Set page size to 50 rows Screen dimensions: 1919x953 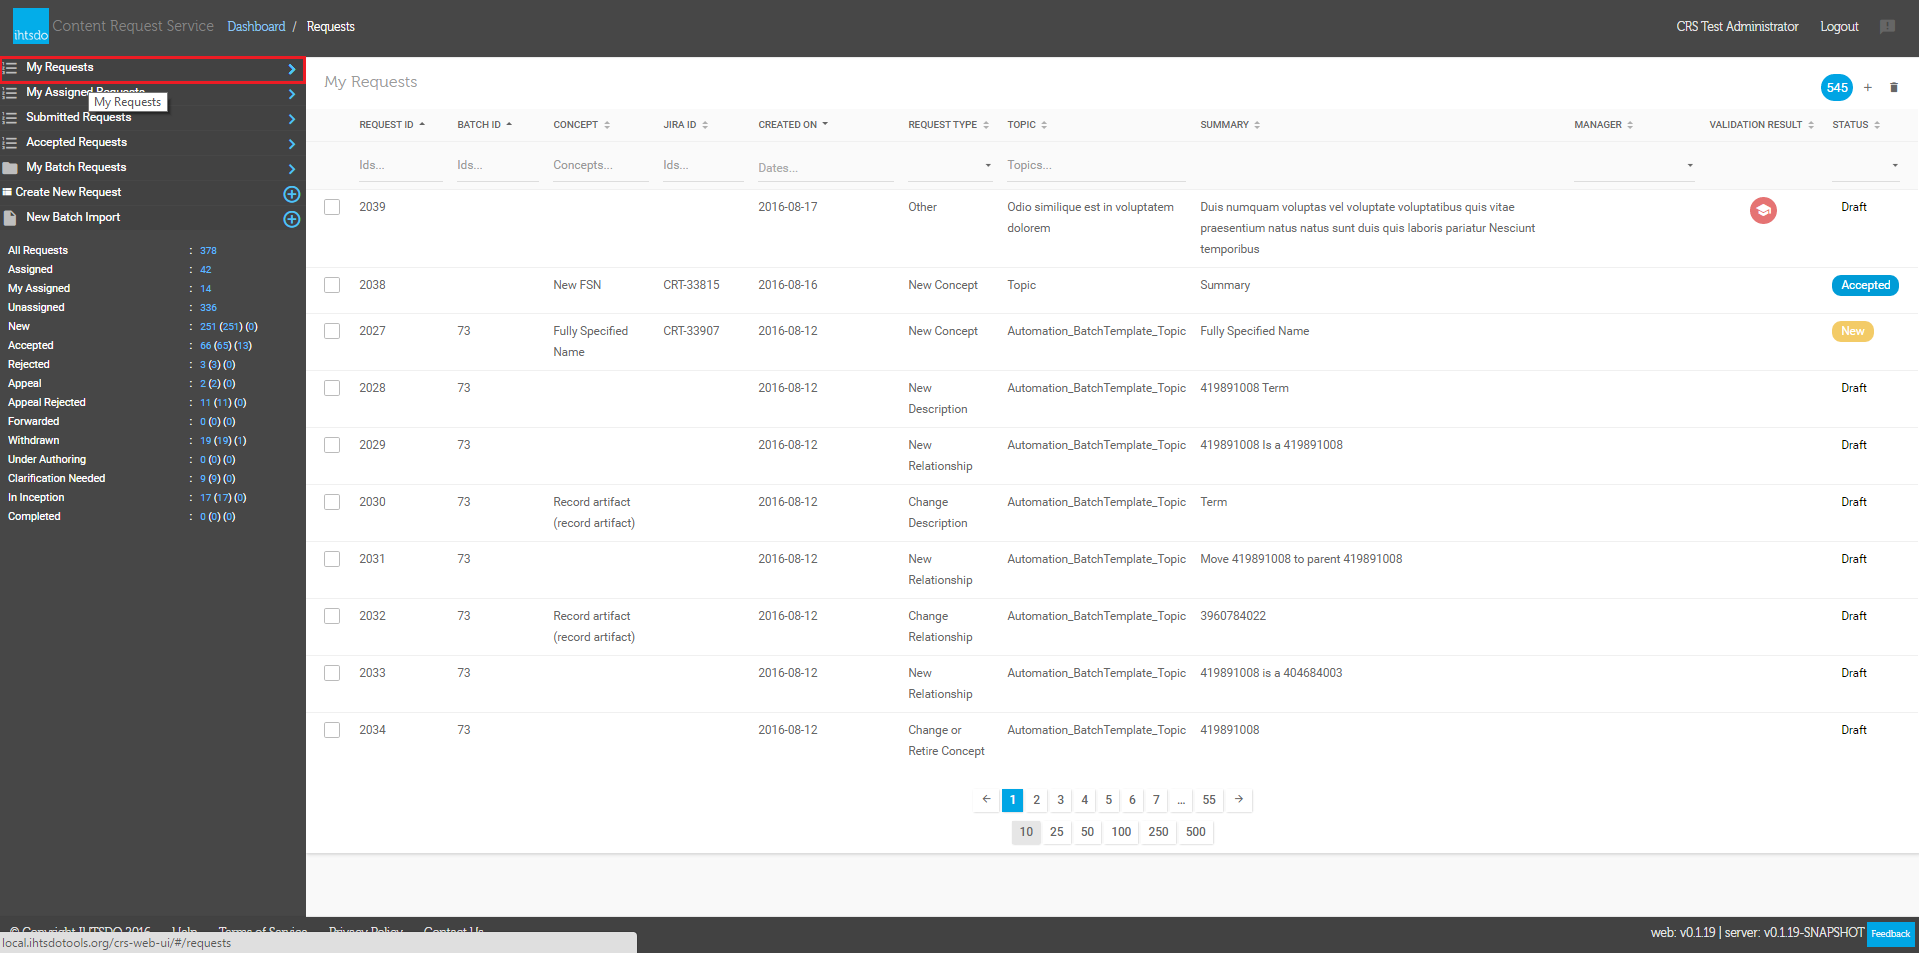pos(1087,832)
